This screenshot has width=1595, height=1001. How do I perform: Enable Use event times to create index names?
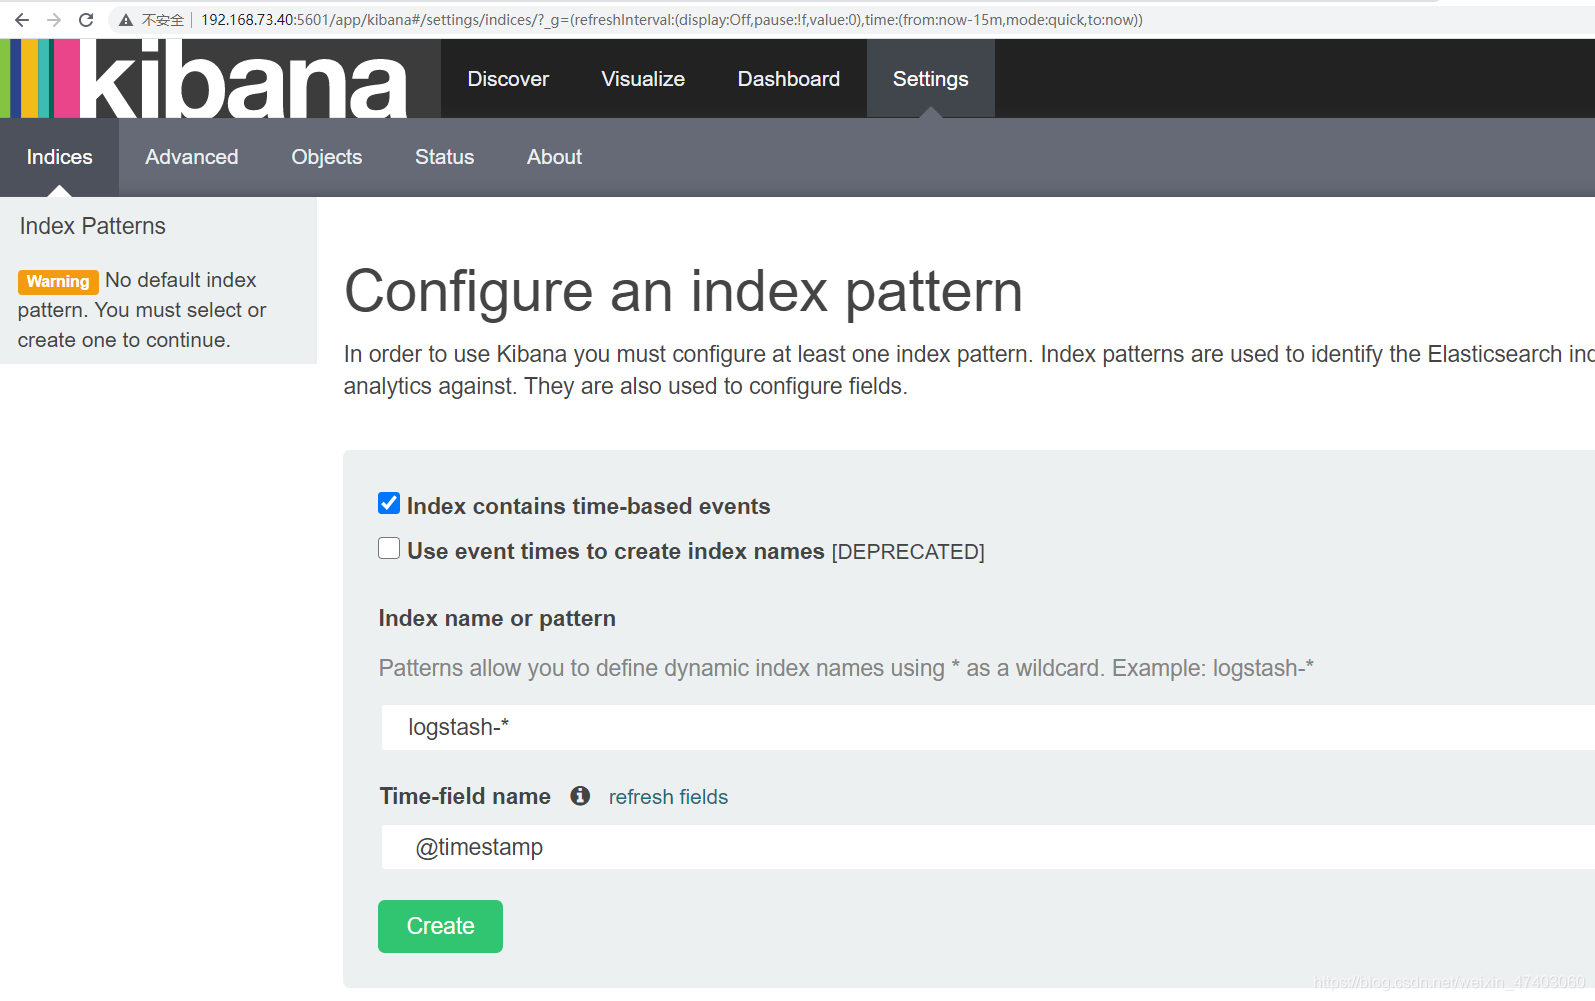point(389,549)
